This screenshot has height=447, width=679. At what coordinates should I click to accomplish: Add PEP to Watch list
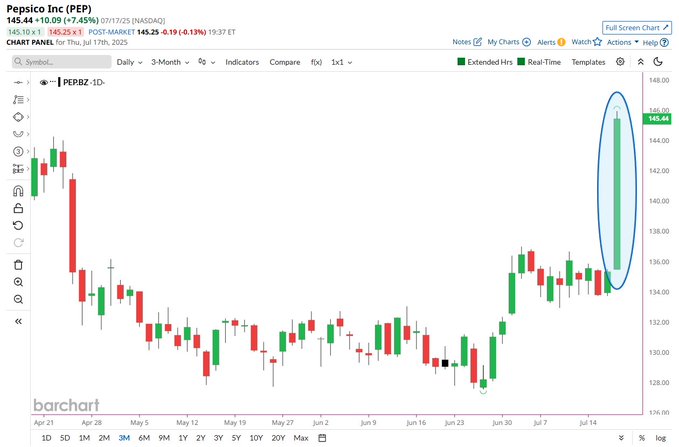[586, 42]
